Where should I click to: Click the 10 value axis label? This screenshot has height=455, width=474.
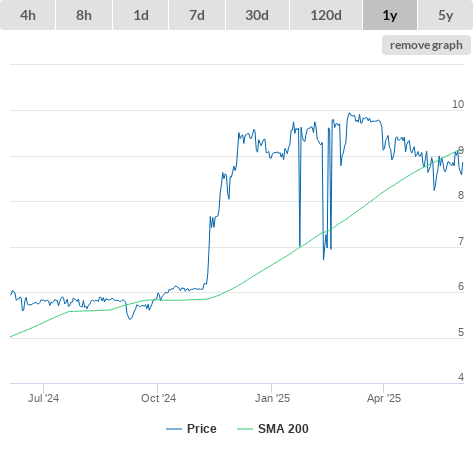click(458, 104)
